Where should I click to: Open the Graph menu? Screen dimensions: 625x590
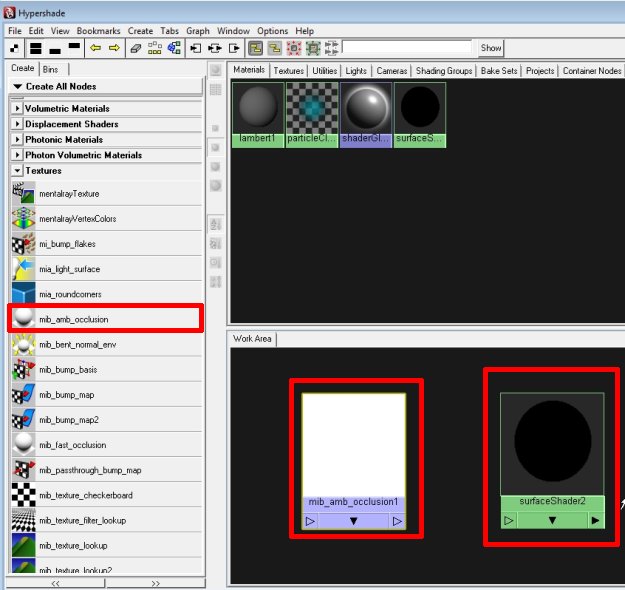coord(198,31)
